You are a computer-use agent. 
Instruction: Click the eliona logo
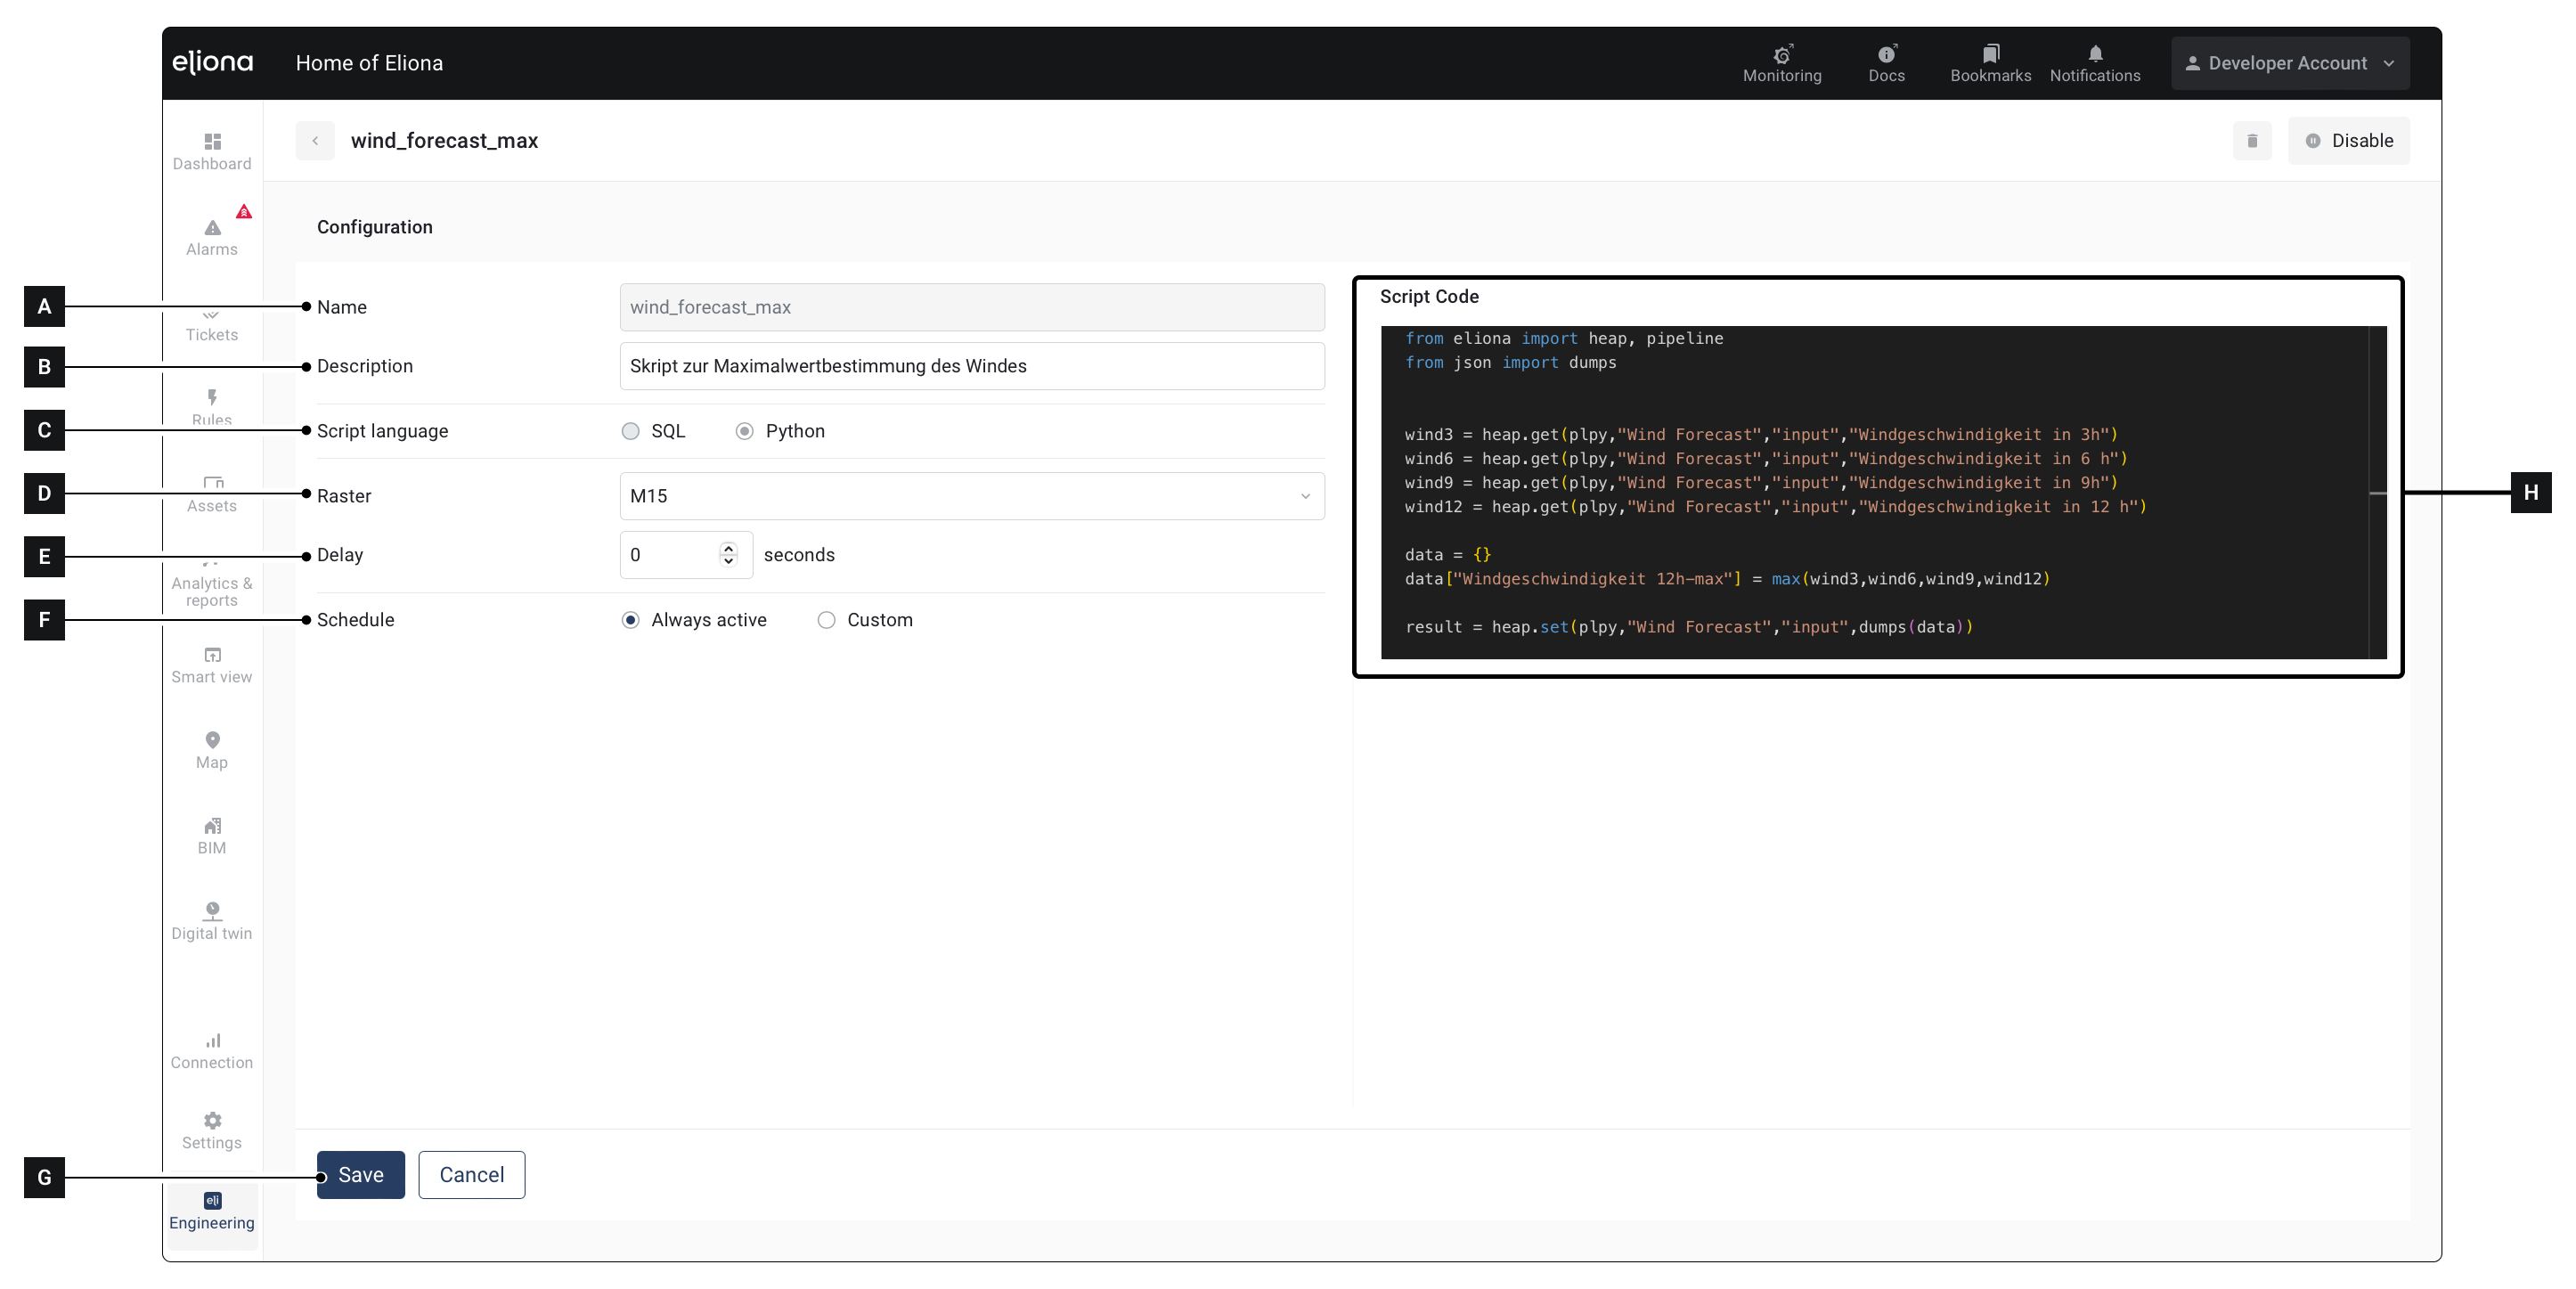[x=213, y=62]
